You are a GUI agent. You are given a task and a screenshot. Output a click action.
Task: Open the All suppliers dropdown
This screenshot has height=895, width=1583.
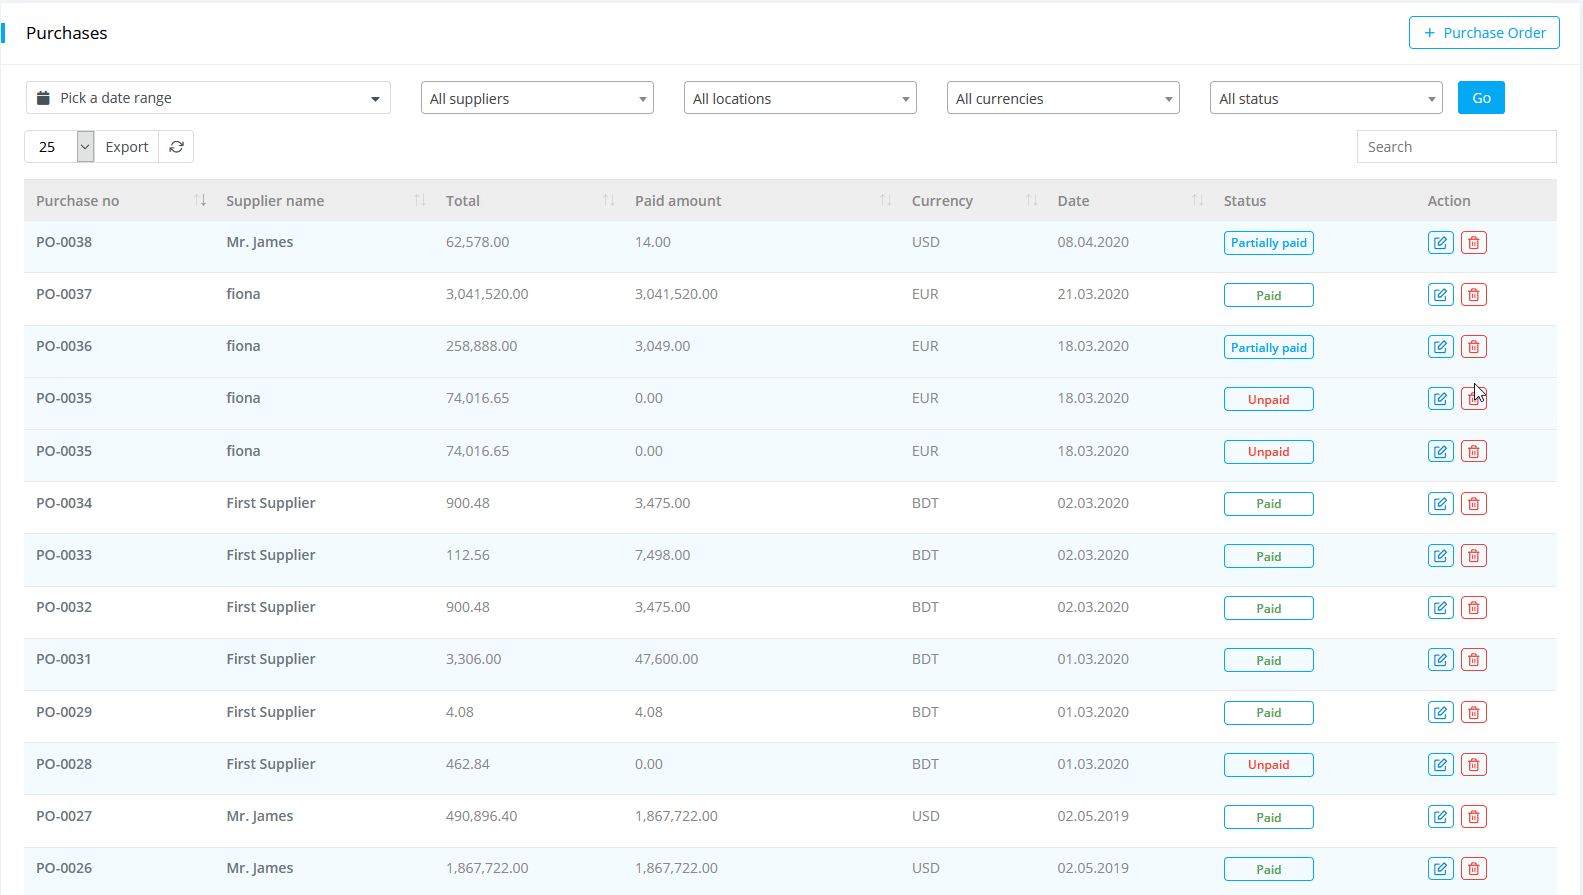[x=537, y=98]
